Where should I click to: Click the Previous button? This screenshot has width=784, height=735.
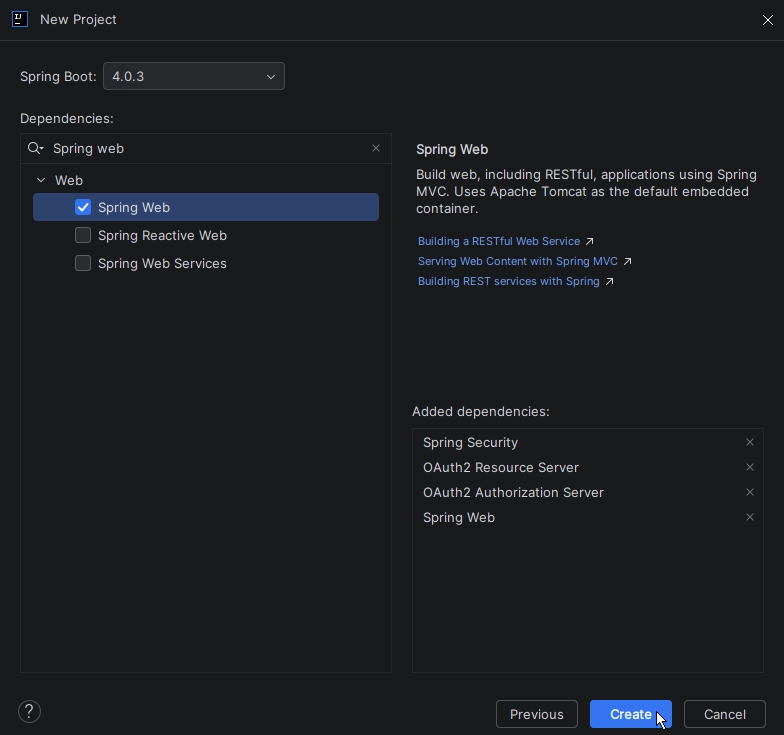(x=536, y=714)
